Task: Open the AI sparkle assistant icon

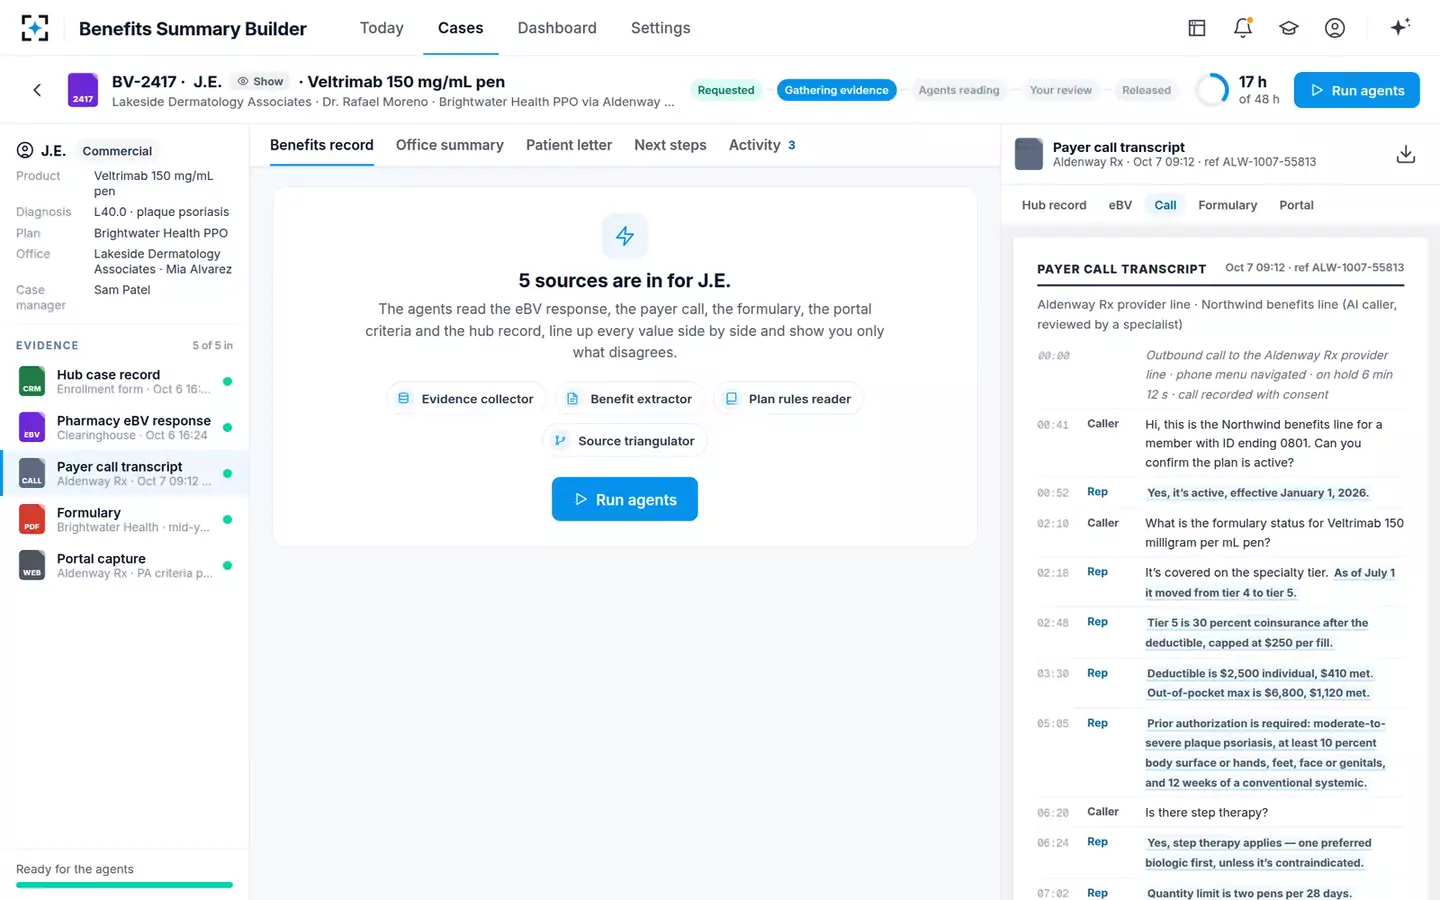Action: point(1400,27)
